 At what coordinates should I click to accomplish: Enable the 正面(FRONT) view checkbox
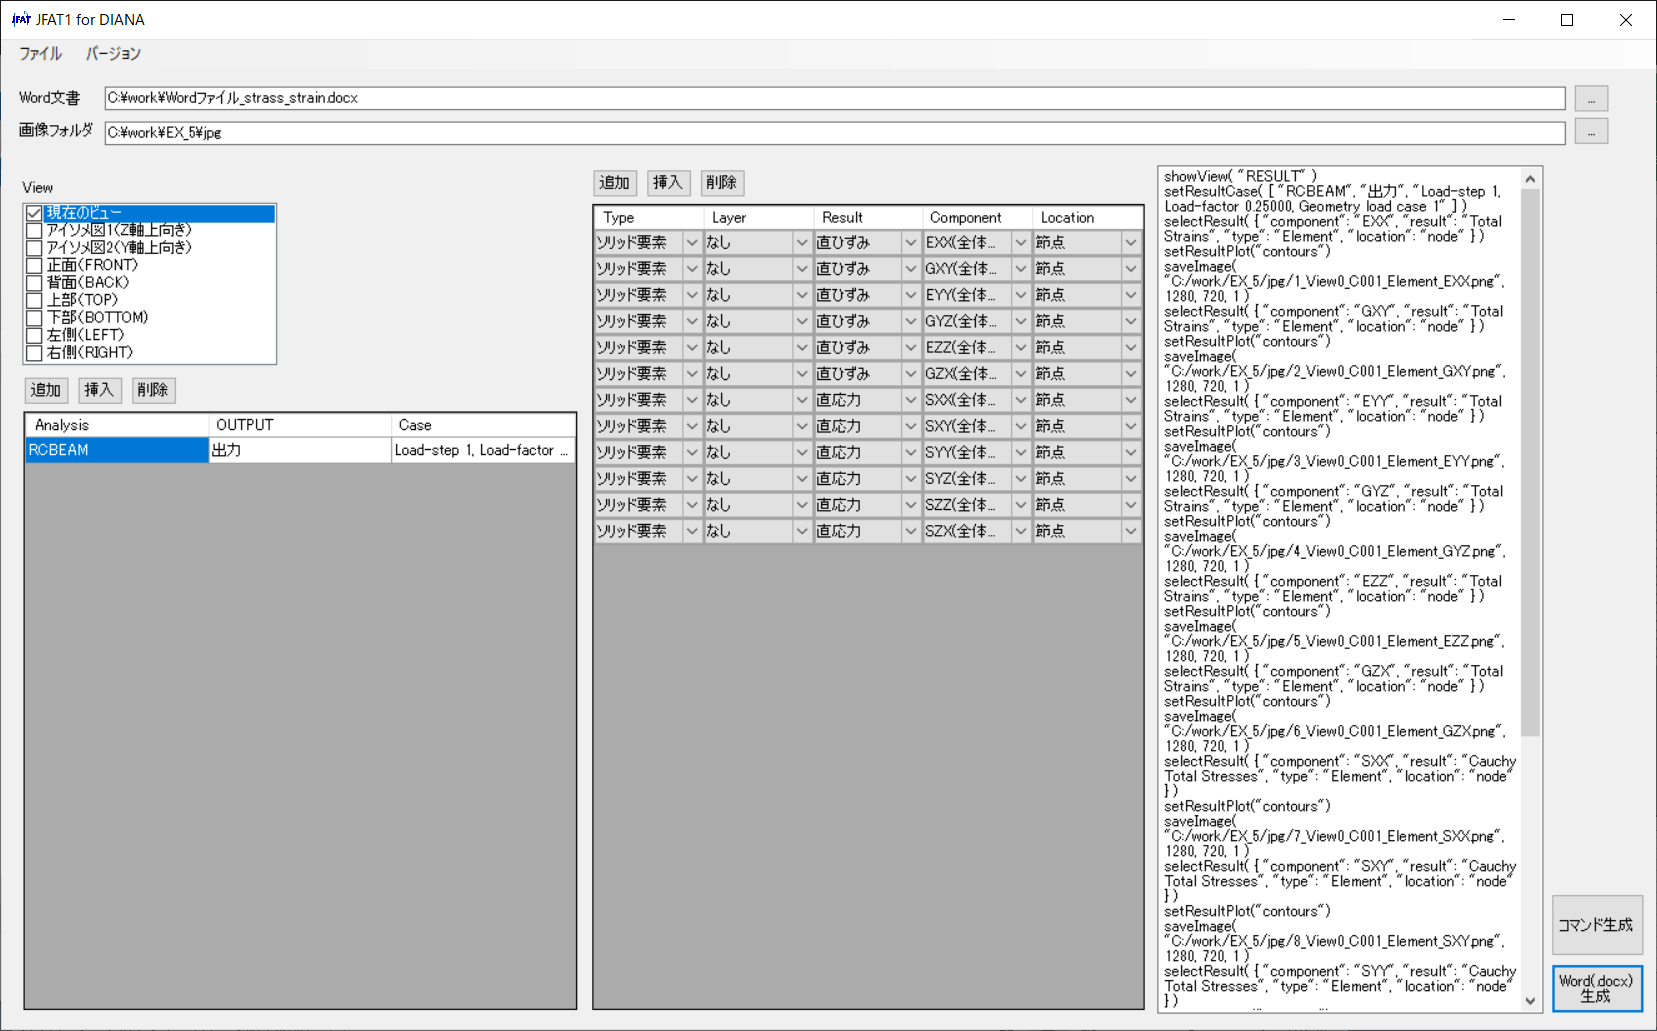point(34,265)
